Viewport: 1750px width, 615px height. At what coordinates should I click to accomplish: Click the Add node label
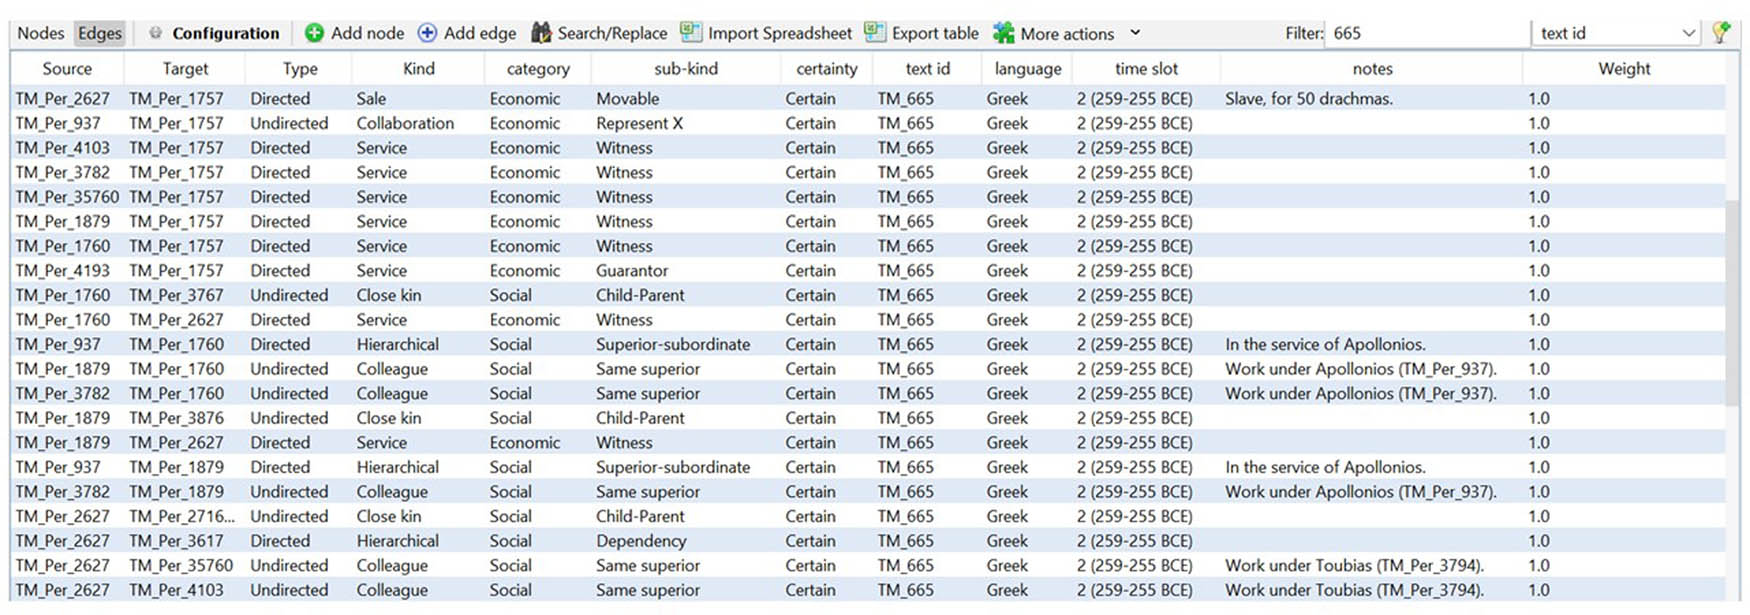tap(367, 33)
